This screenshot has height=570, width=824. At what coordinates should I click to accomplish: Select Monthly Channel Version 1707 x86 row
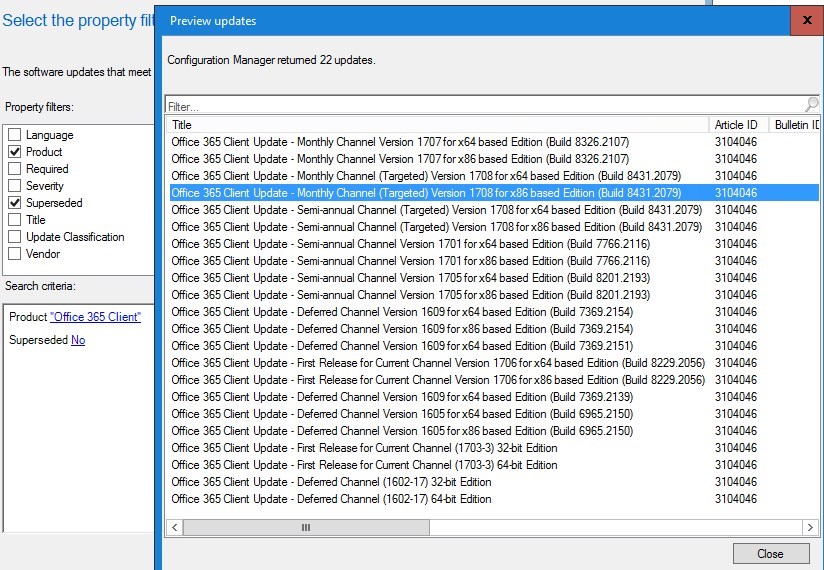tap(494, 159)
